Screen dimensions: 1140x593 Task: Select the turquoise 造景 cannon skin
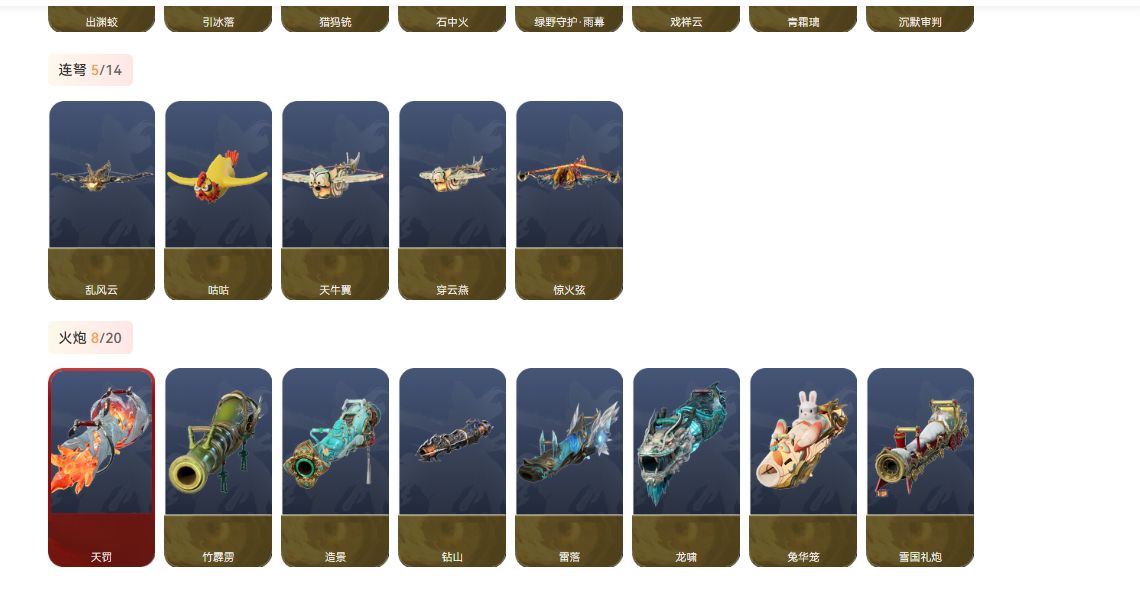[x=336, y=468]
